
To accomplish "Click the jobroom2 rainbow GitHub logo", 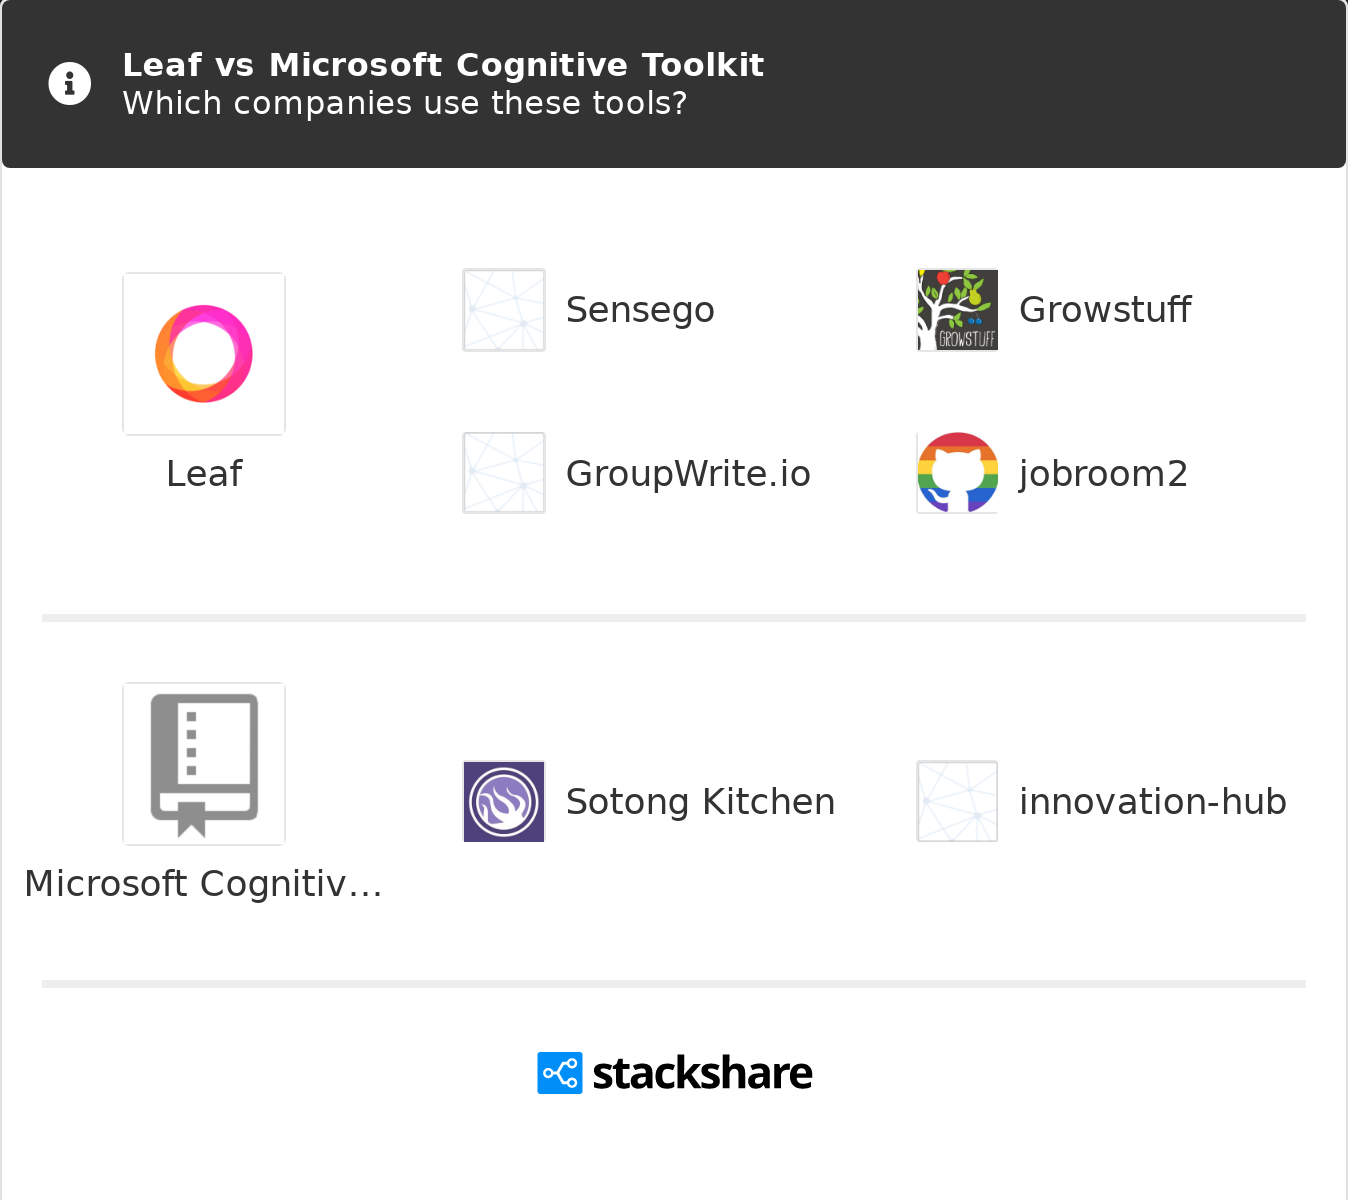I will click(957, 473).
